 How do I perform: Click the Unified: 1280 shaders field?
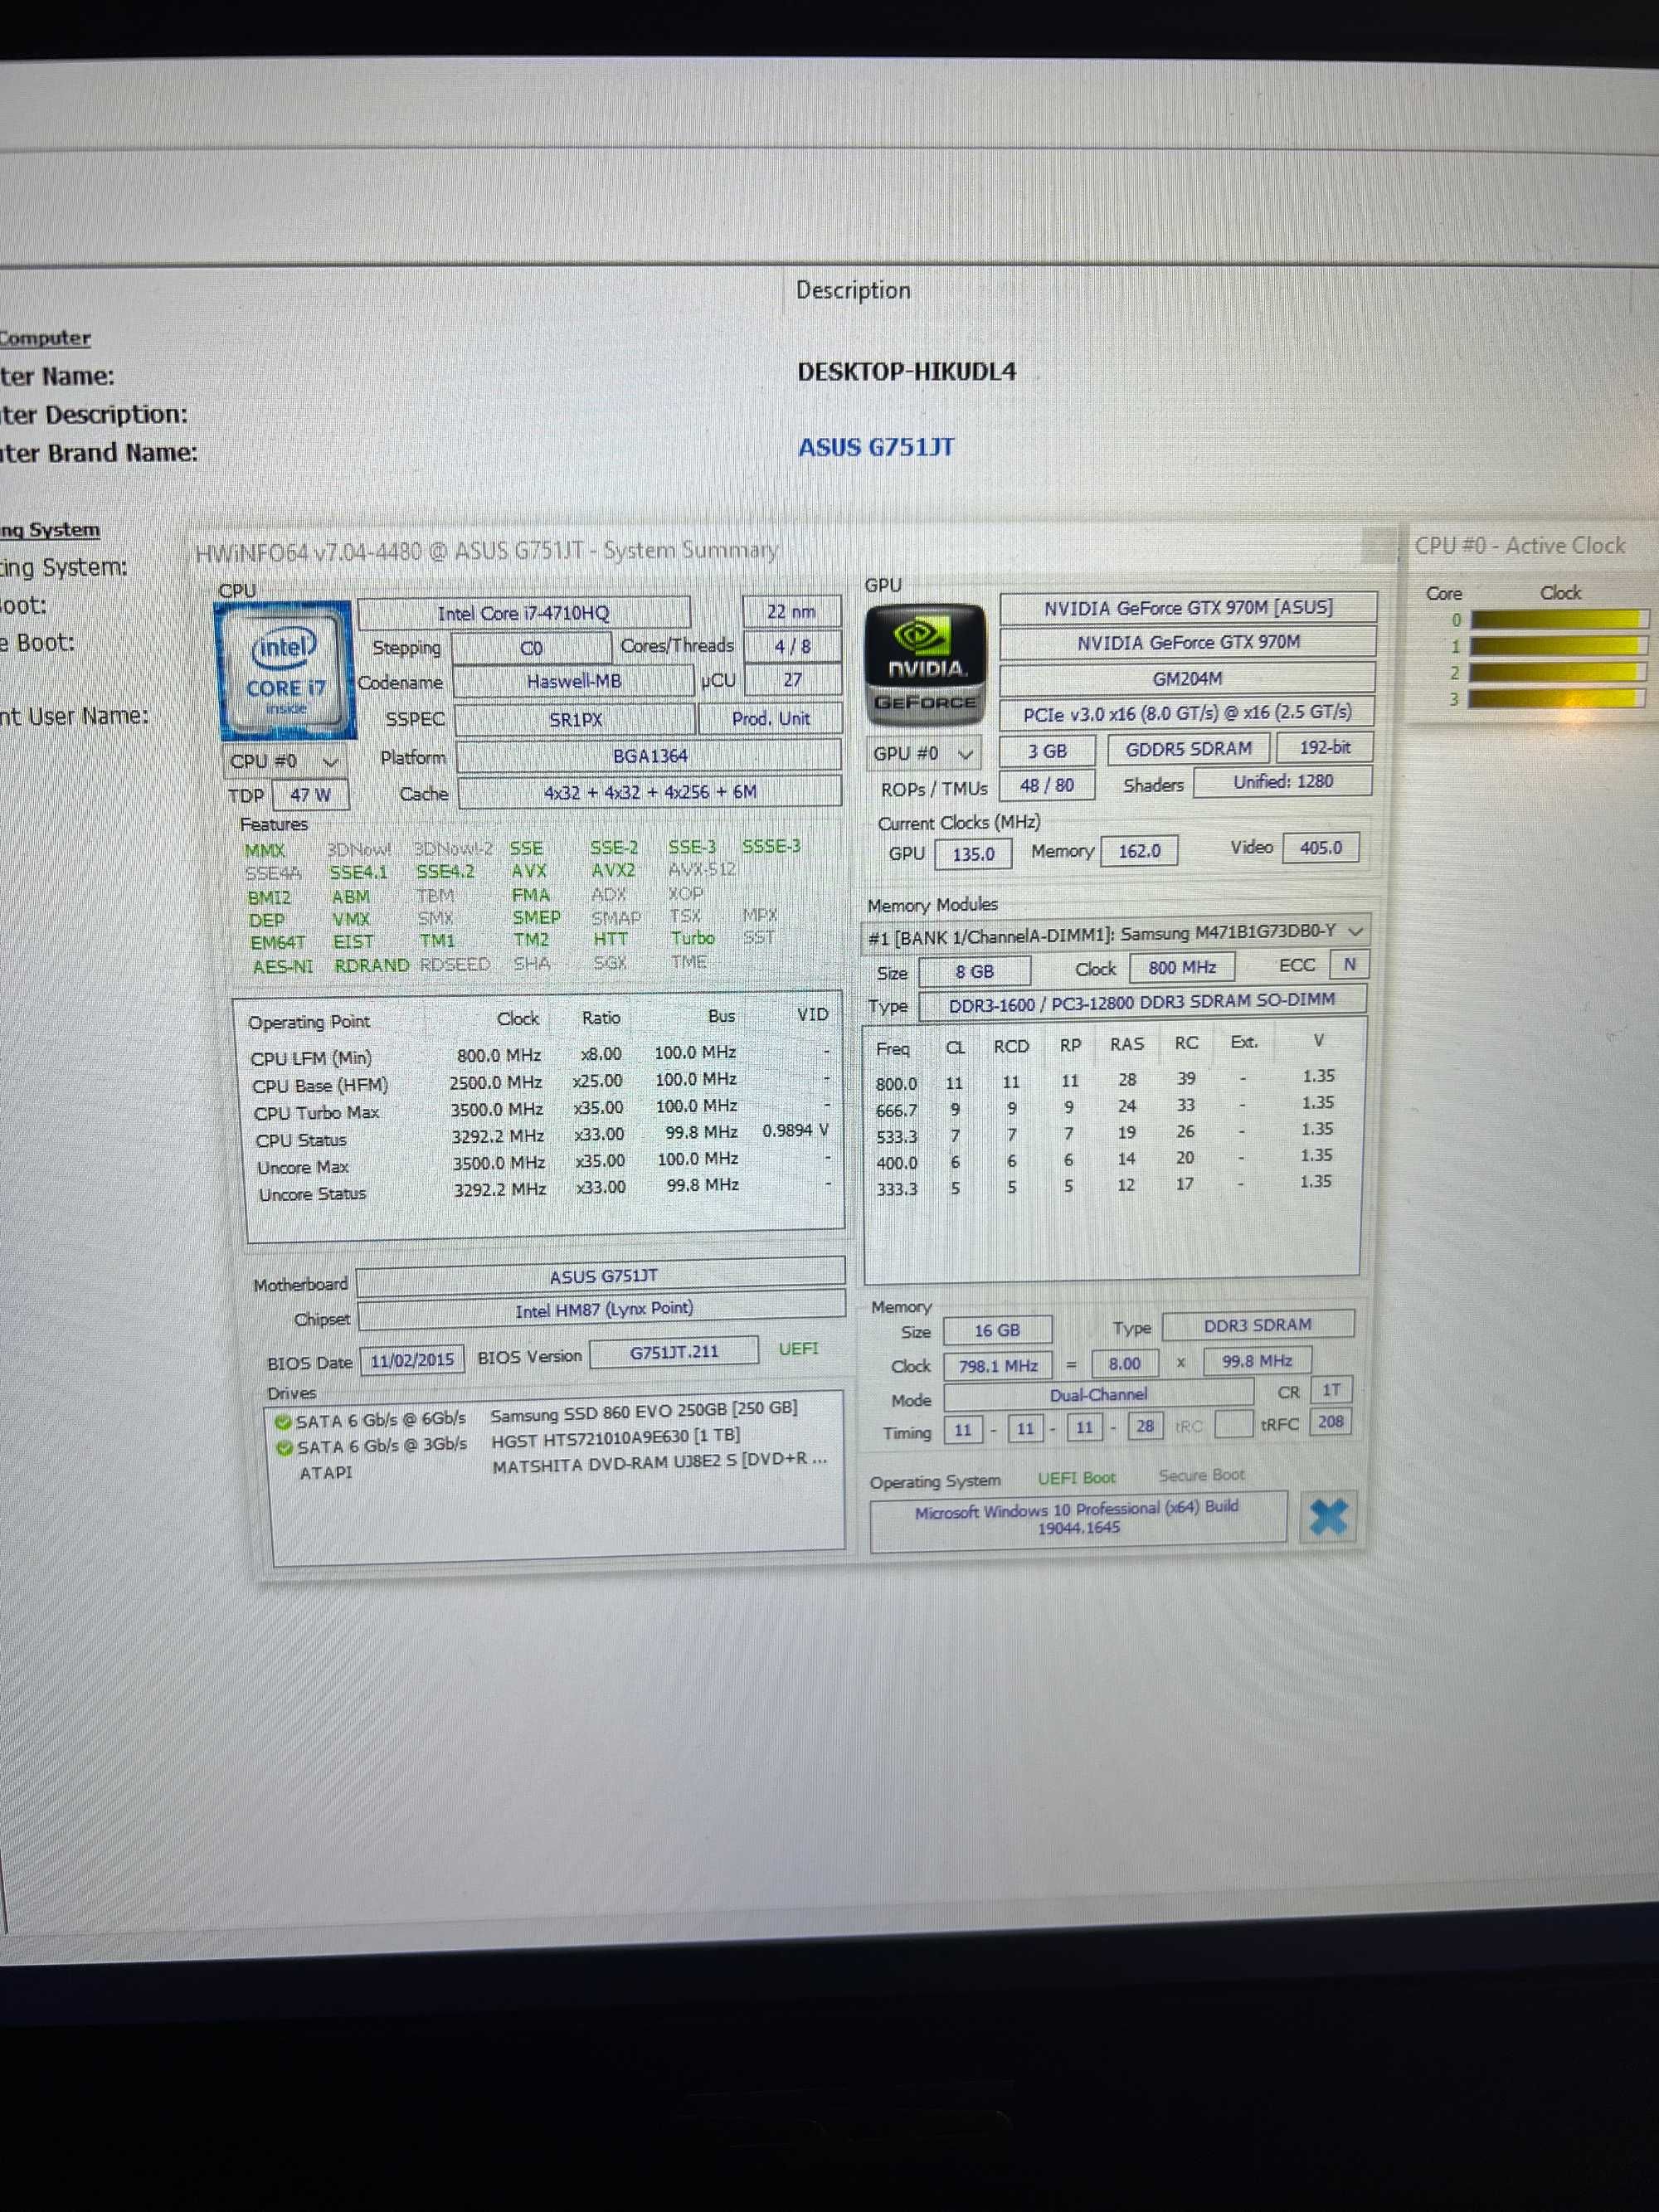(1283, 782)
